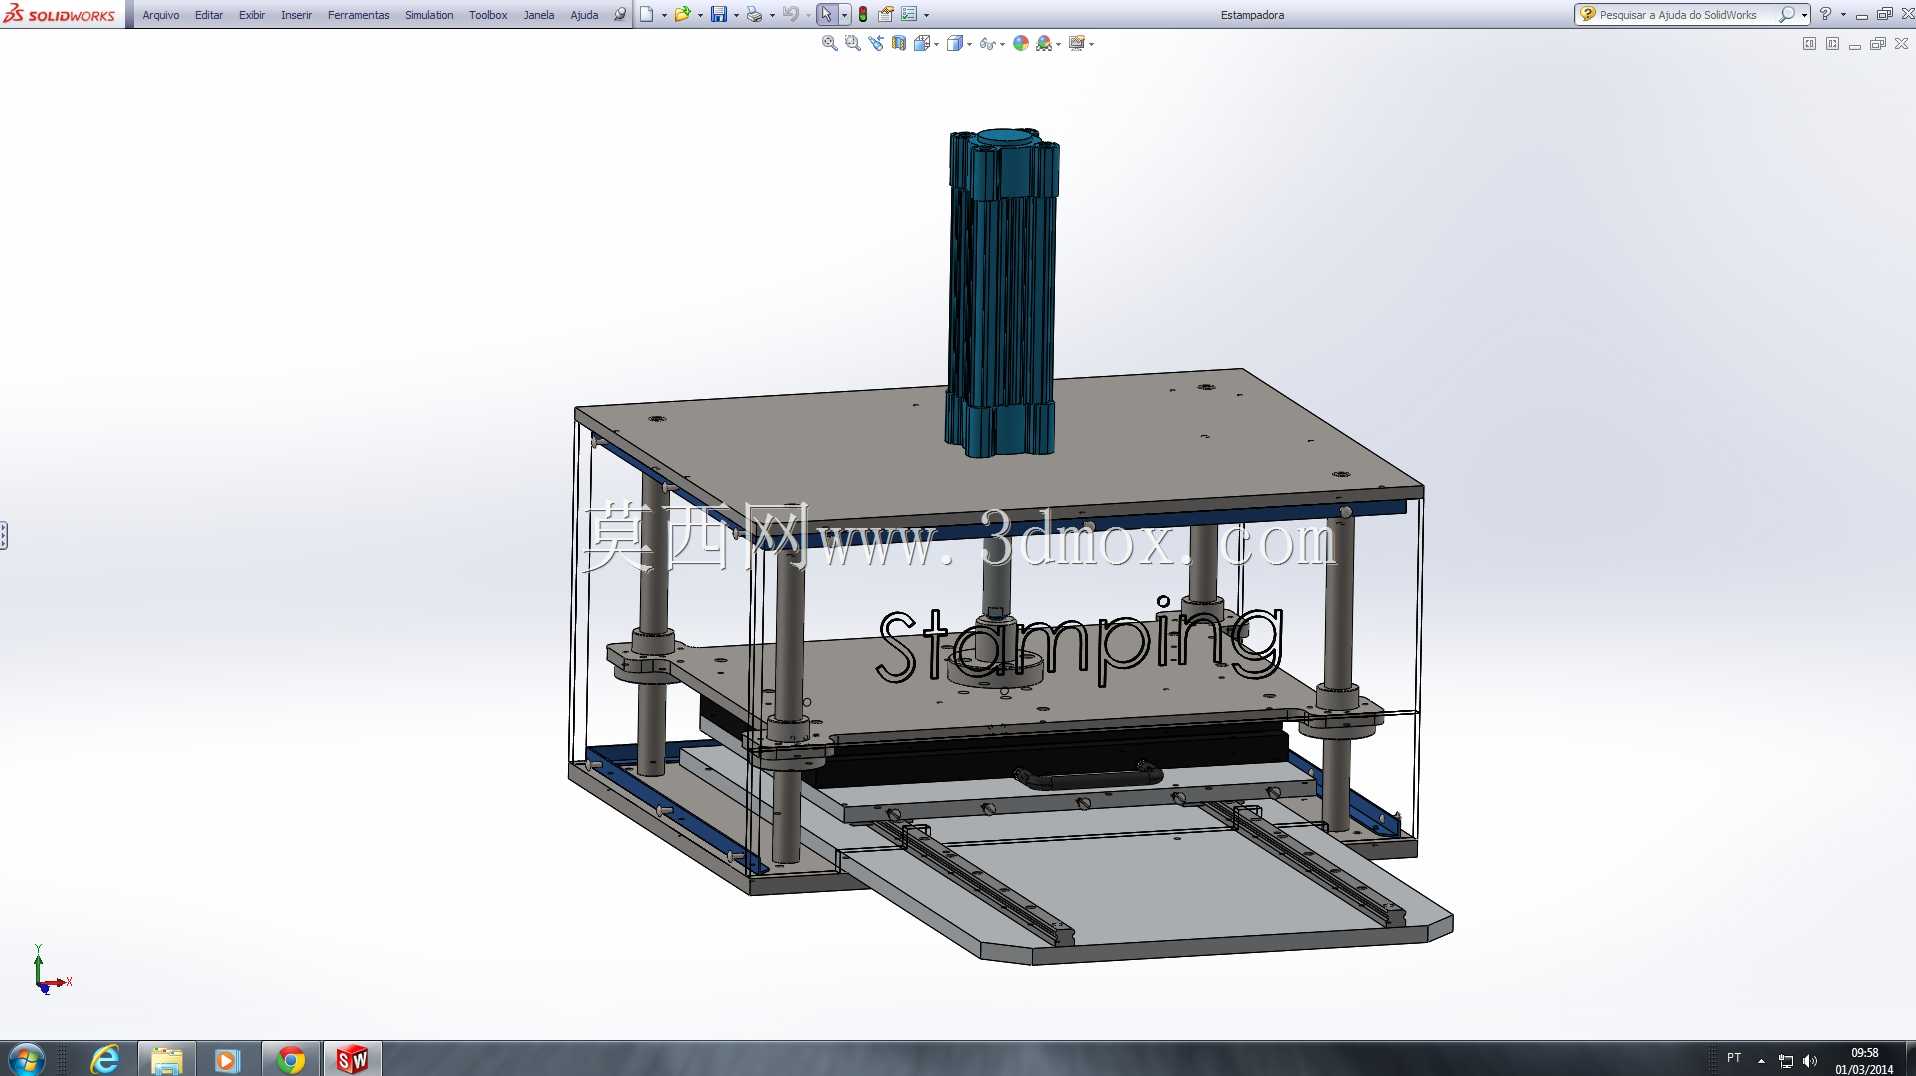The image size is (1916, 1076).
Task: Click the Estampadora document title
Action: (x=1252, y=15)
